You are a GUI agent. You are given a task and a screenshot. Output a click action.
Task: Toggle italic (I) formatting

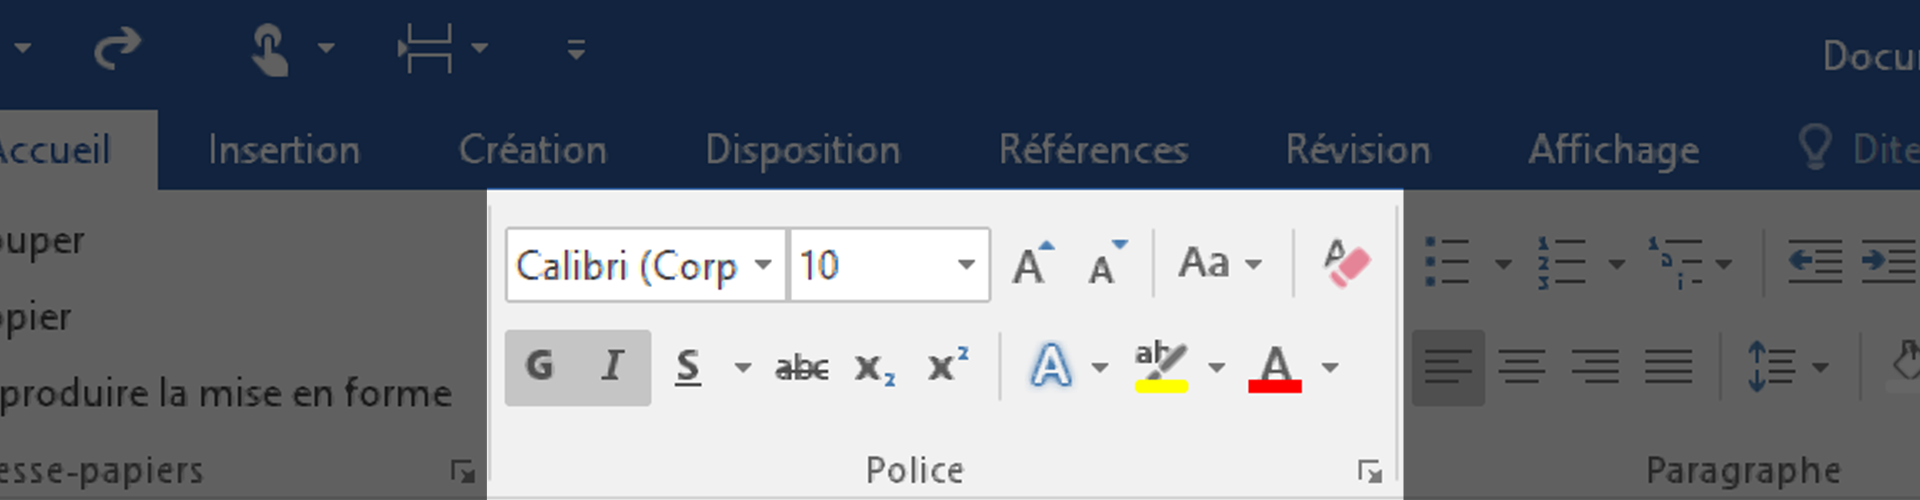613,367
